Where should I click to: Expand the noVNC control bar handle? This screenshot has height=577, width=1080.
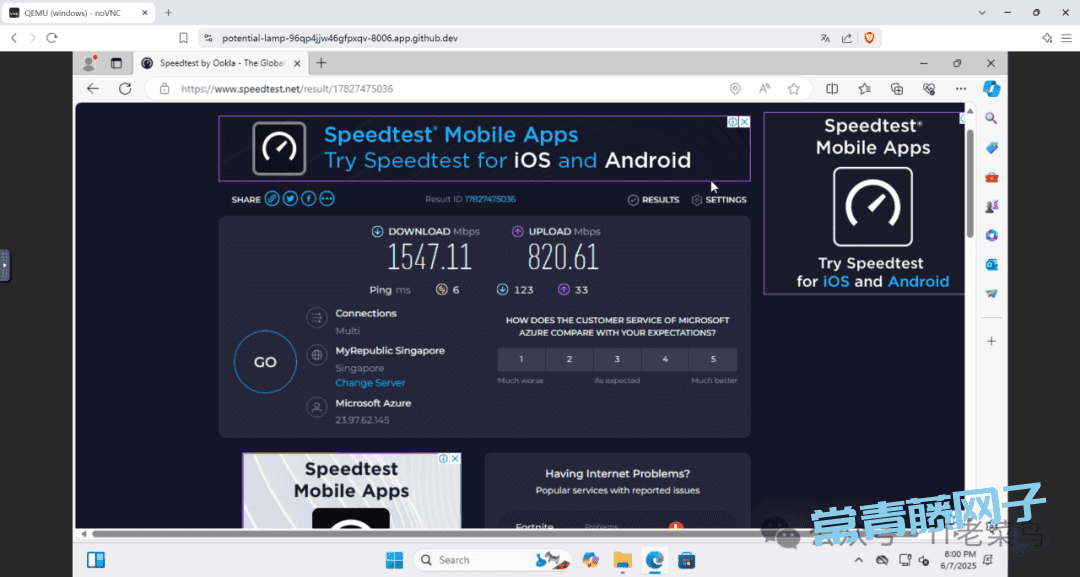[x=5, y=266]
